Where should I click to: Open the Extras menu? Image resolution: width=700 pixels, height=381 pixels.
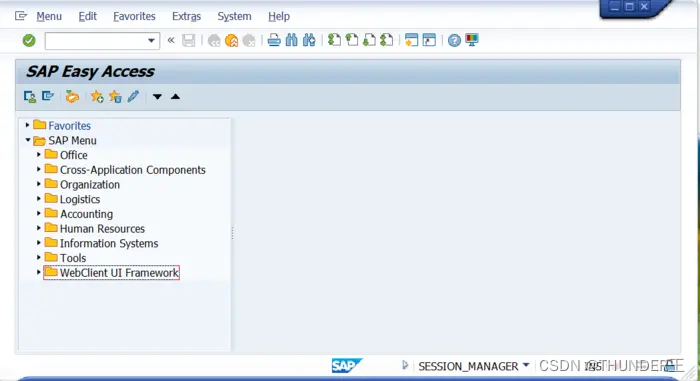[x=187, y=17]
